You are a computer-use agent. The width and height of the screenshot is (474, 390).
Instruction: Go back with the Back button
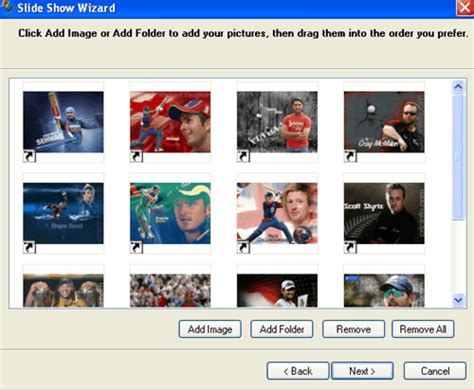(x=298, y=371)
